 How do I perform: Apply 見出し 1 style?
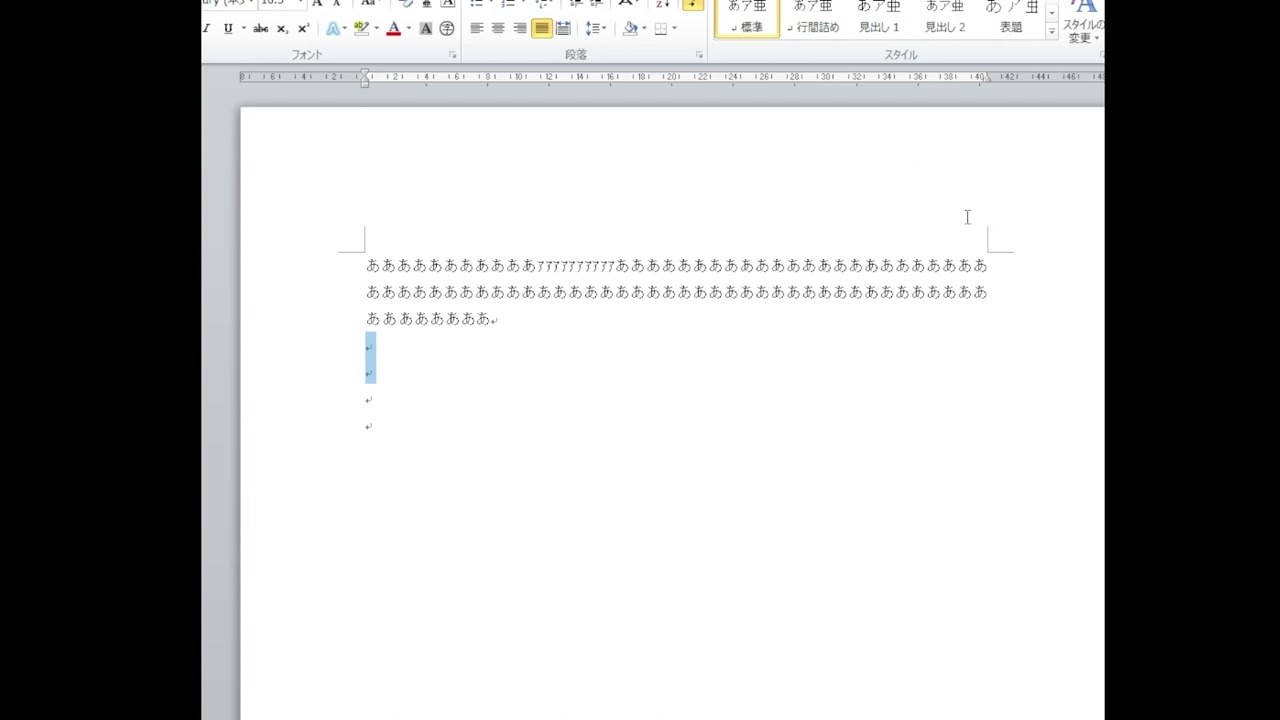coord(879,18)
